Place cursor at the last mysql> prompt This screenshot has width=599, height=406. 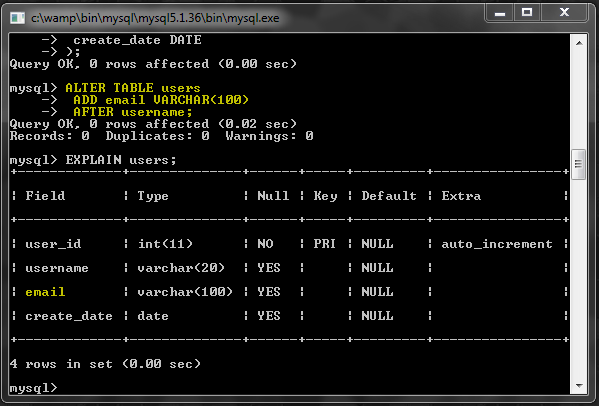click(x=33, y=388)
